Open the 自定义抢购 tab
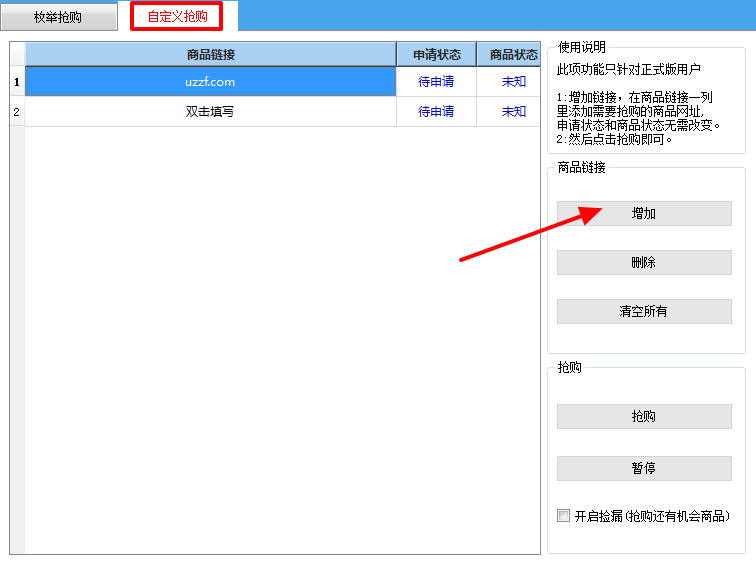The height and width of the screenshot is (566, 756). tap(177, 16)
